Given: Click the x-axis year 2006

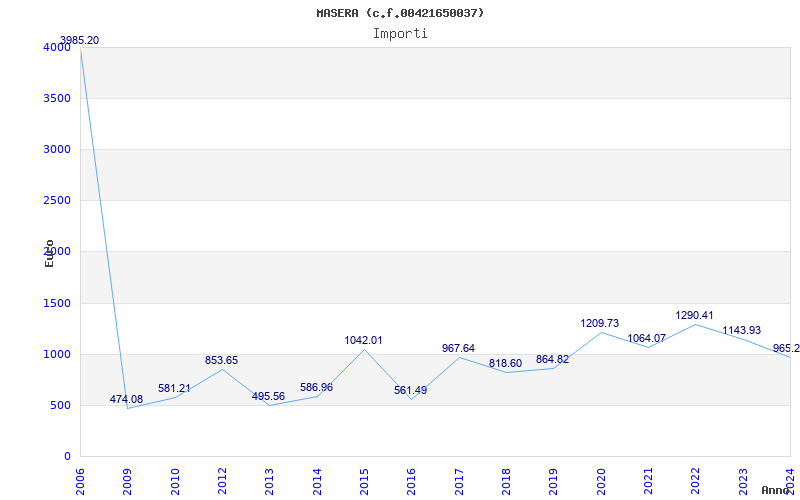Looking at the screenshot, I should coord(80,481).
